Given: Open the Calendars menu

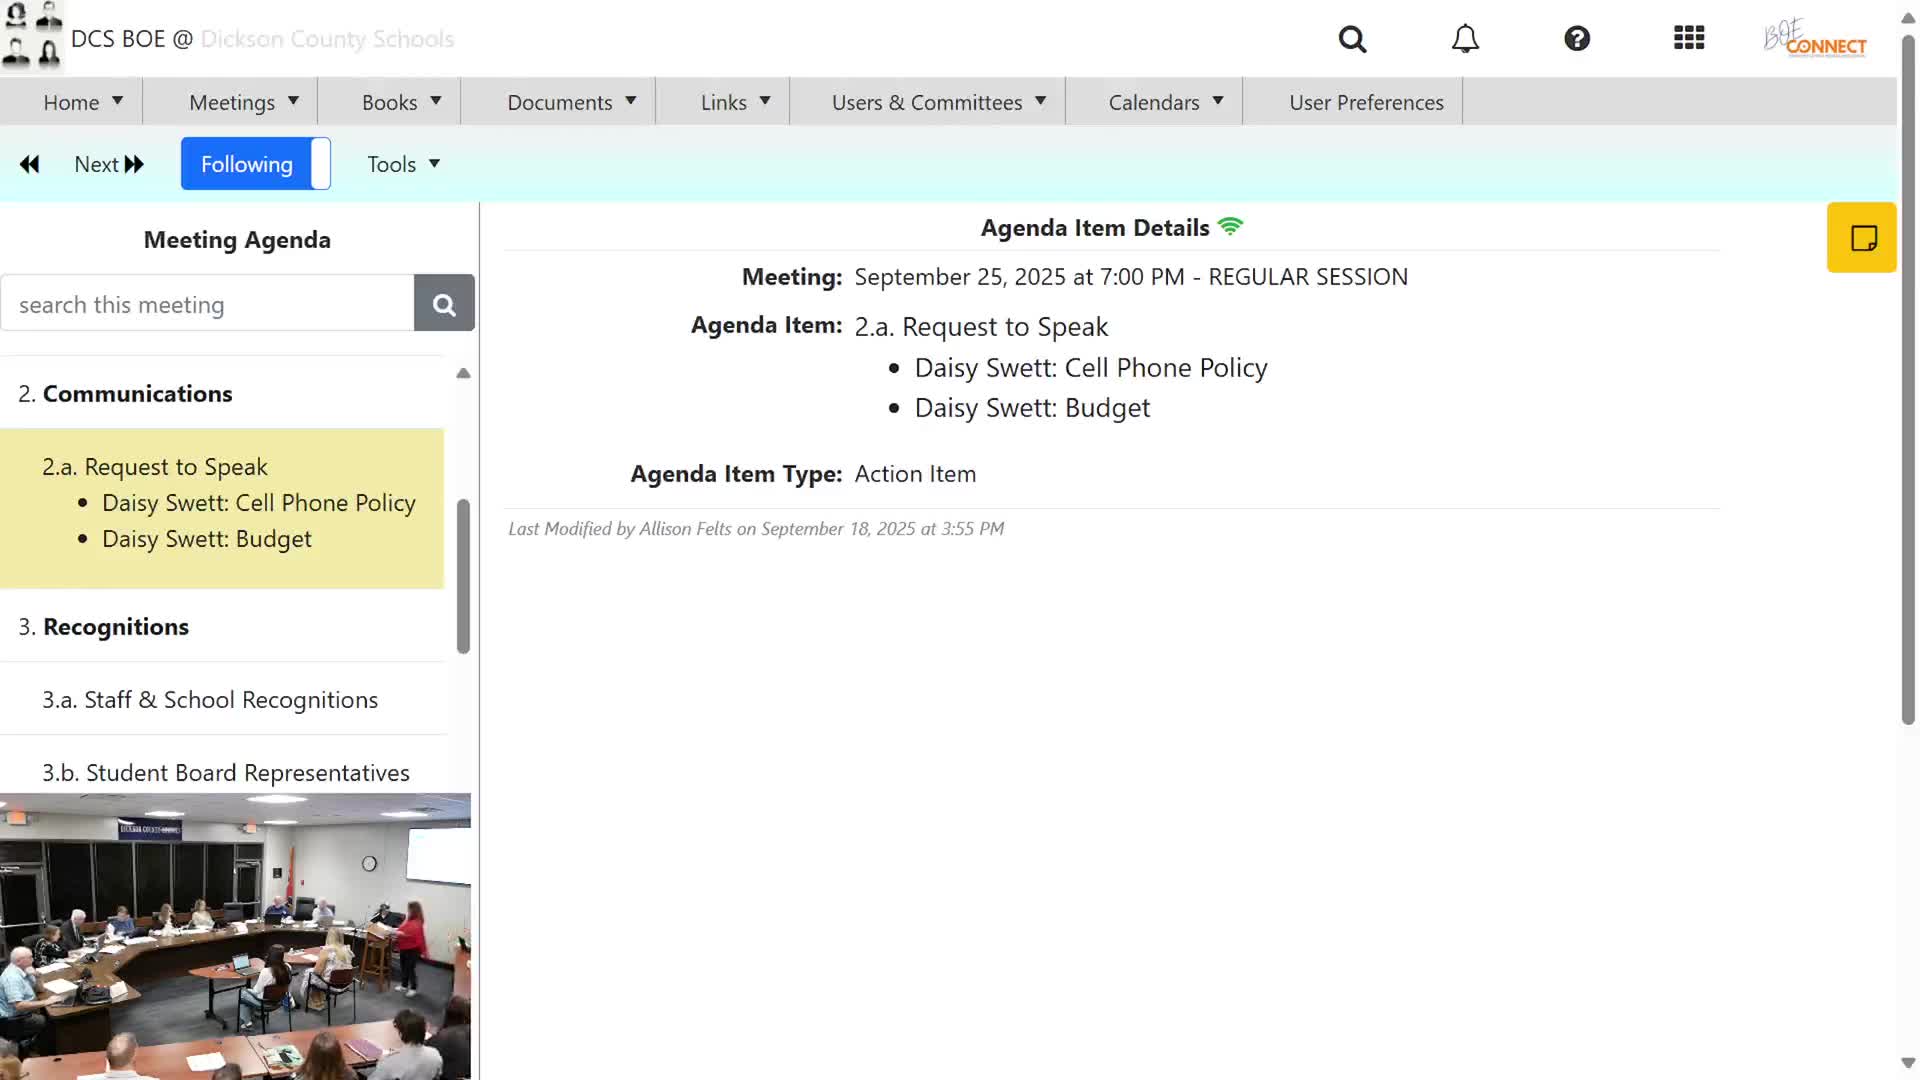Looking at the screenshot, I should coord(1165,102).
